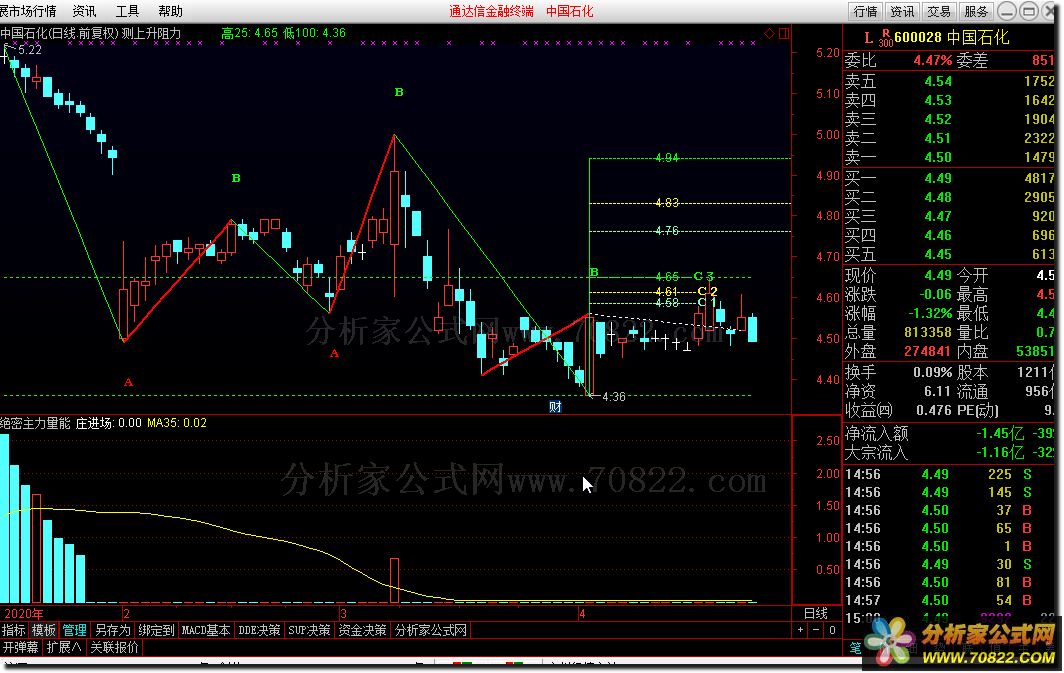Click the 外盘 value 274841

928,351
